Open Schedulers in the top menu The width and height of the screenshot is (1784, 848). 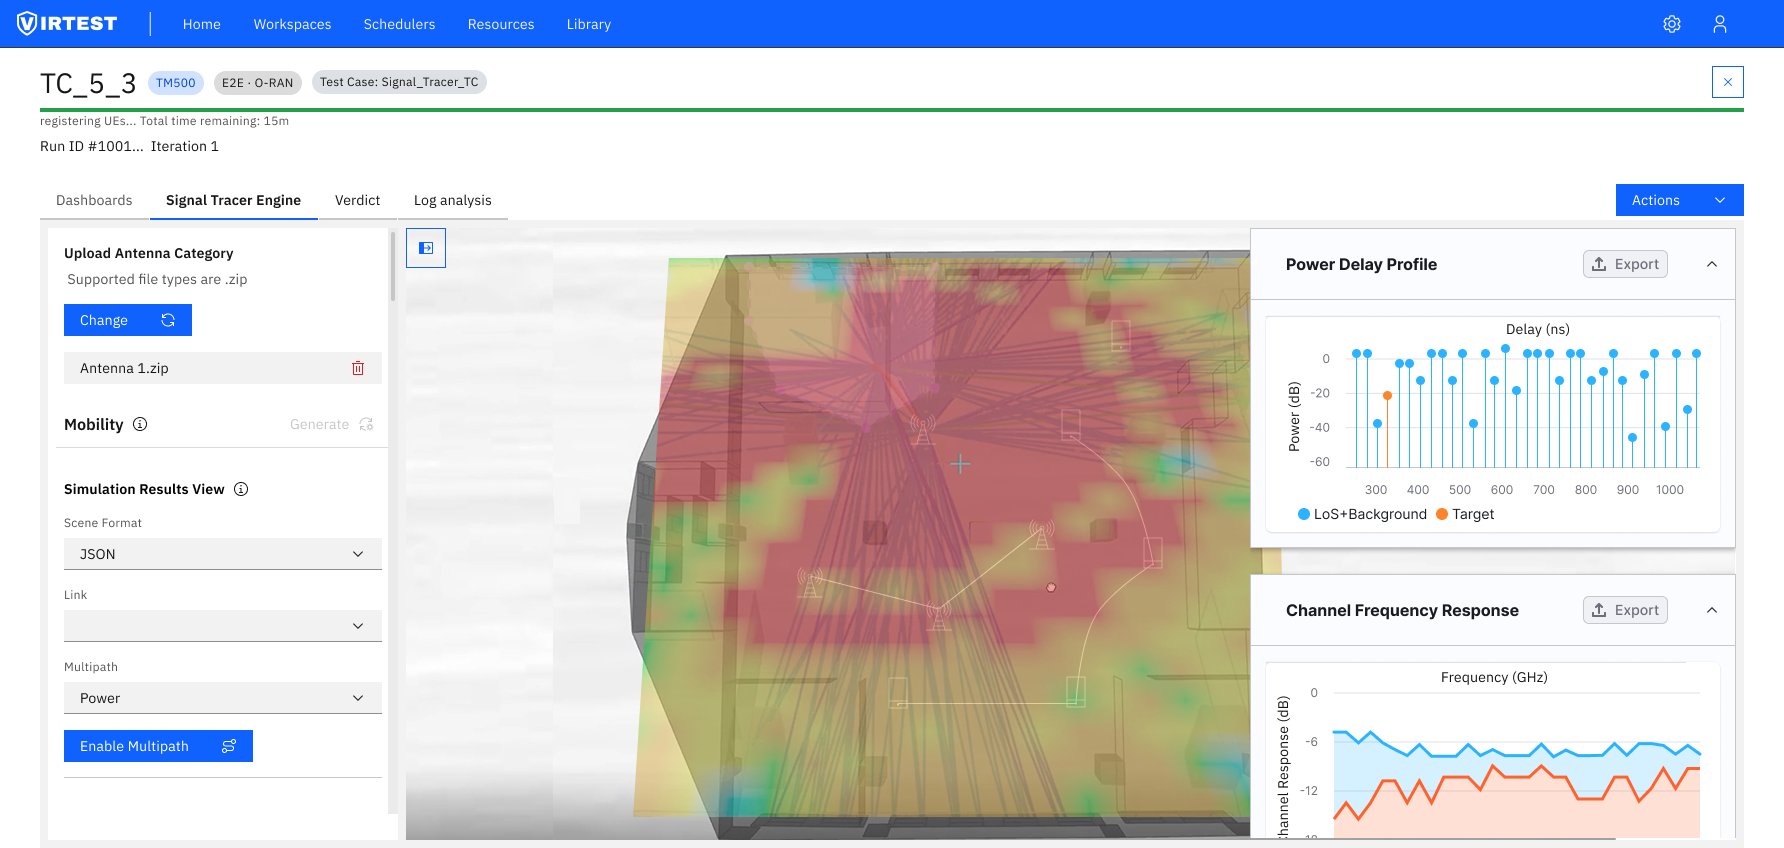point(399,24)
